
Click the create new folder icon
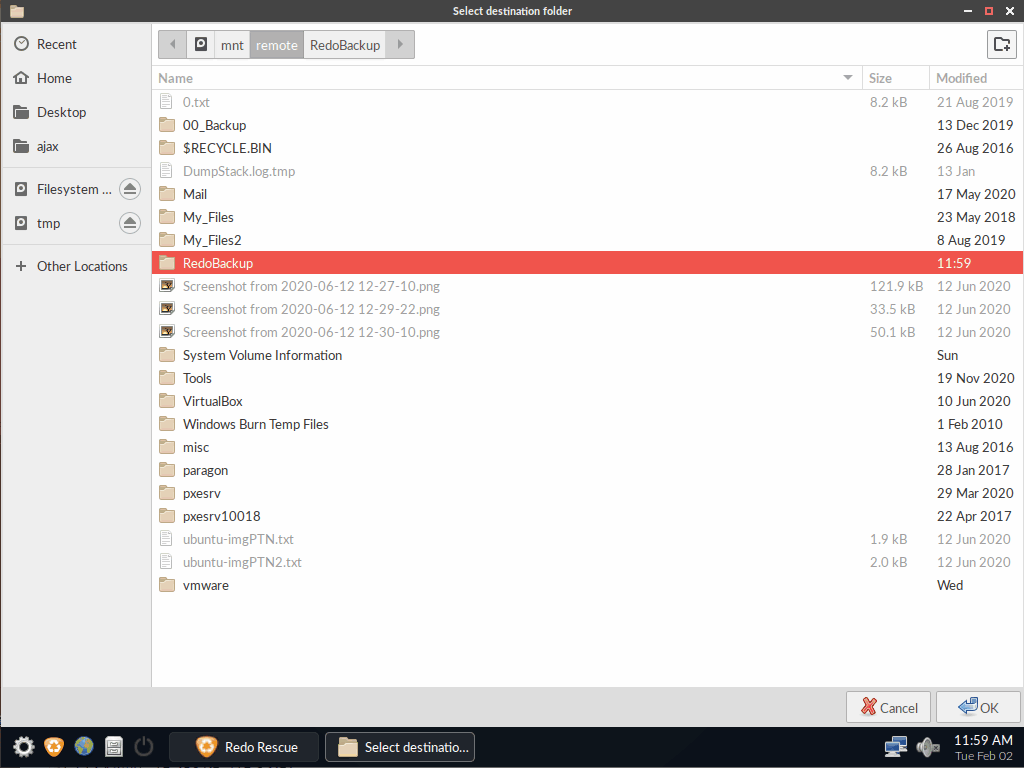point(1002,44)
